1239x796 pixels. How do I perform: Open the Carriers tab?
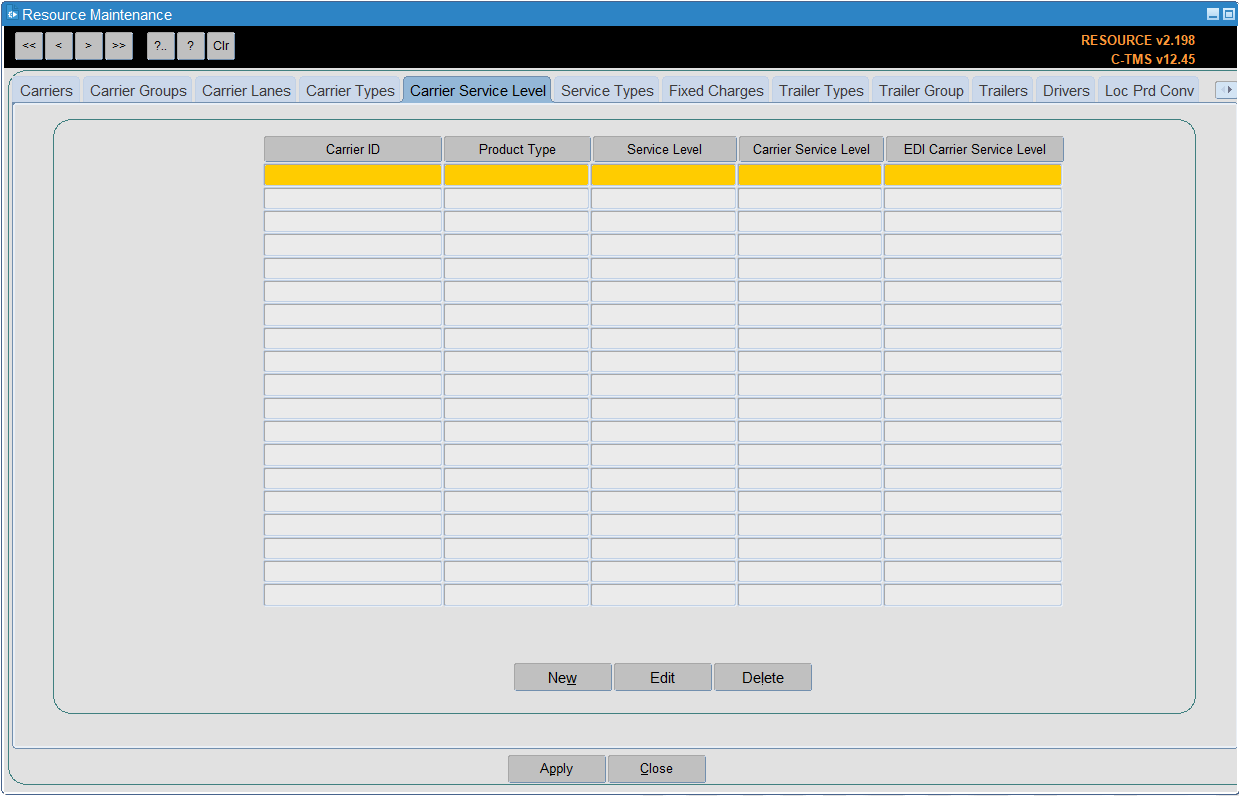coord(47,90)
